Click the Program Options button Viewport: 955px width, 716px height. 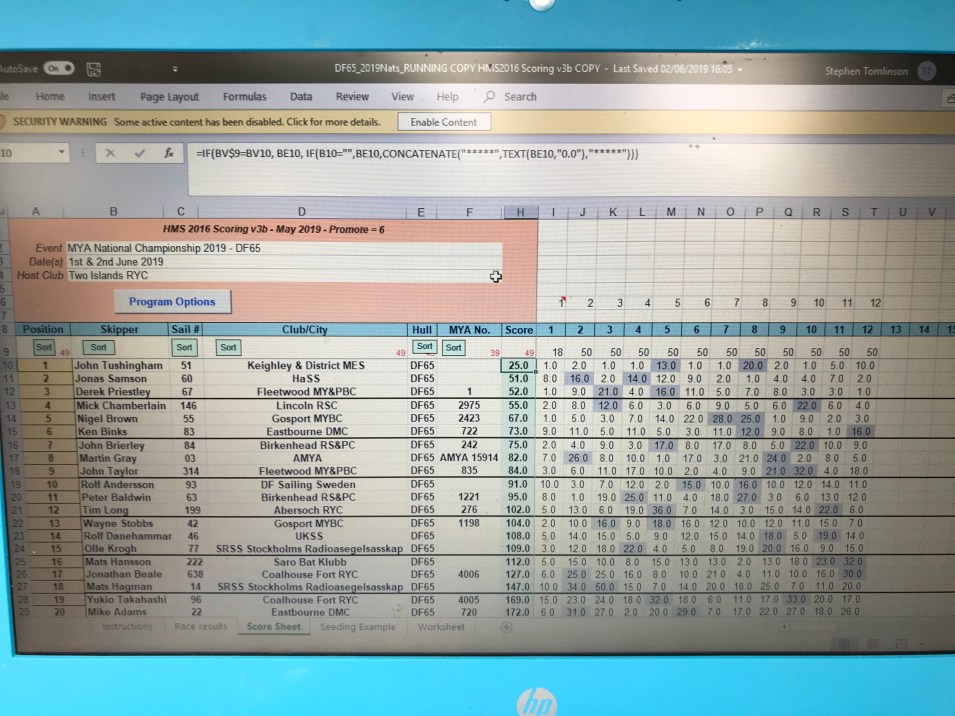172,302
